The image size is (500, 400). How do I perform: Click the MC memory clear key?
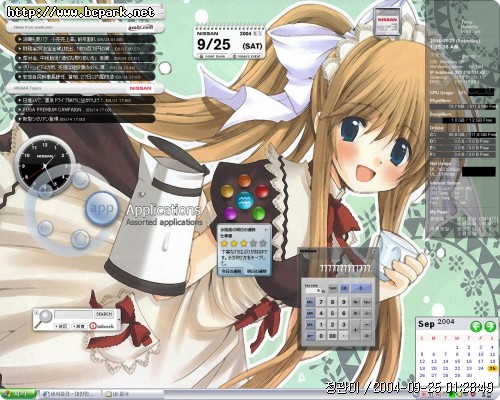pos(310,302)
